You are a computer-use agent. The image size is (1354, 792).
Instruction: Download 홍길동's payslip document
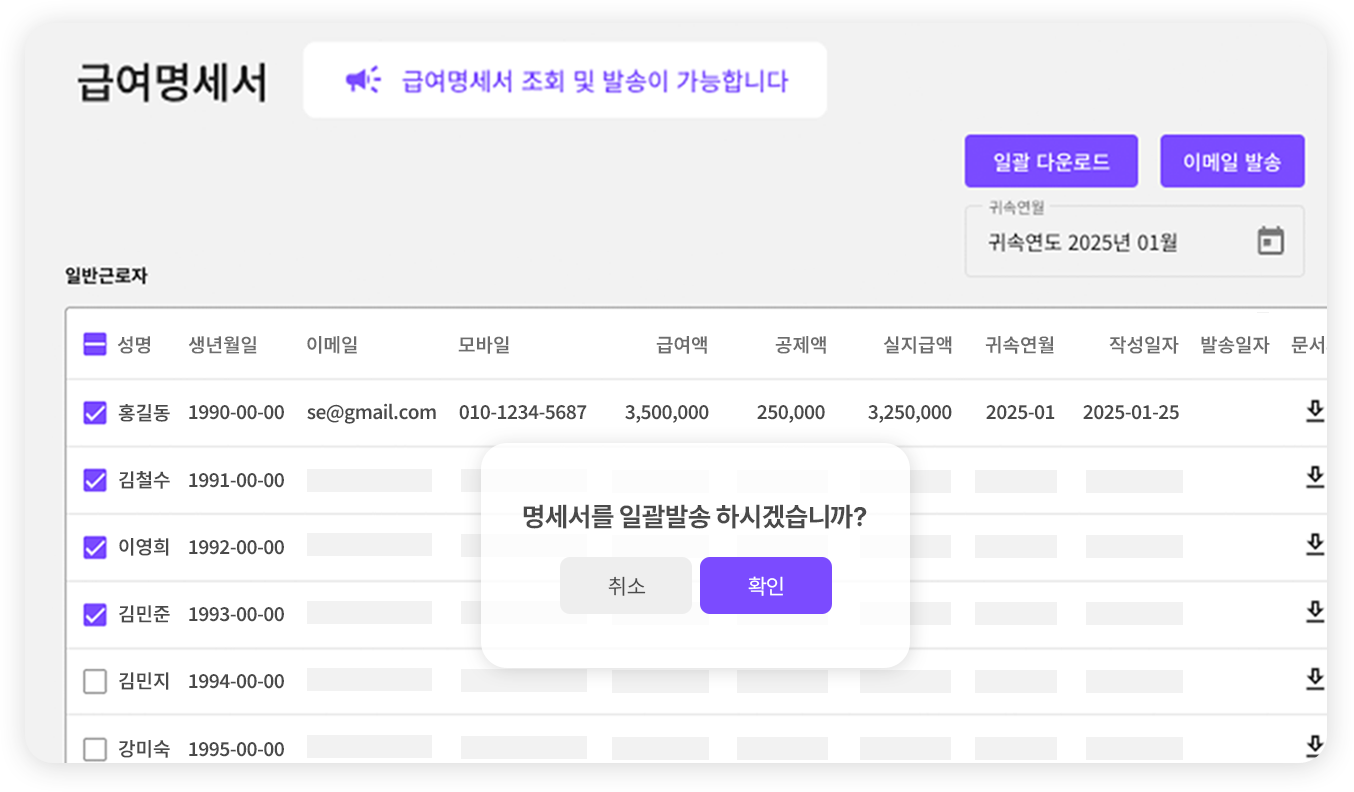(x=1315, y=411)
